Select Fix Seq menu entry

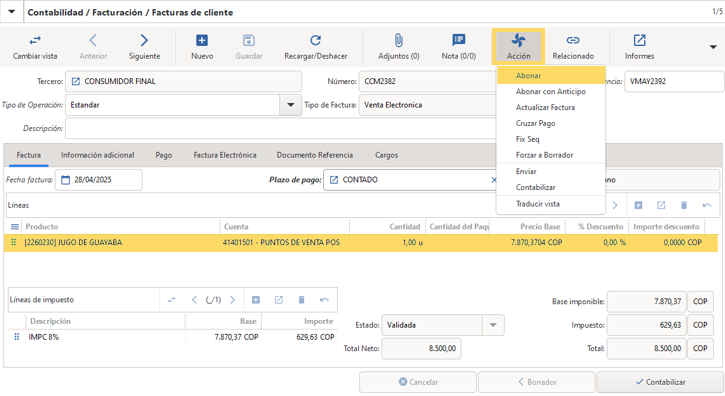click(x=551, y=139)
